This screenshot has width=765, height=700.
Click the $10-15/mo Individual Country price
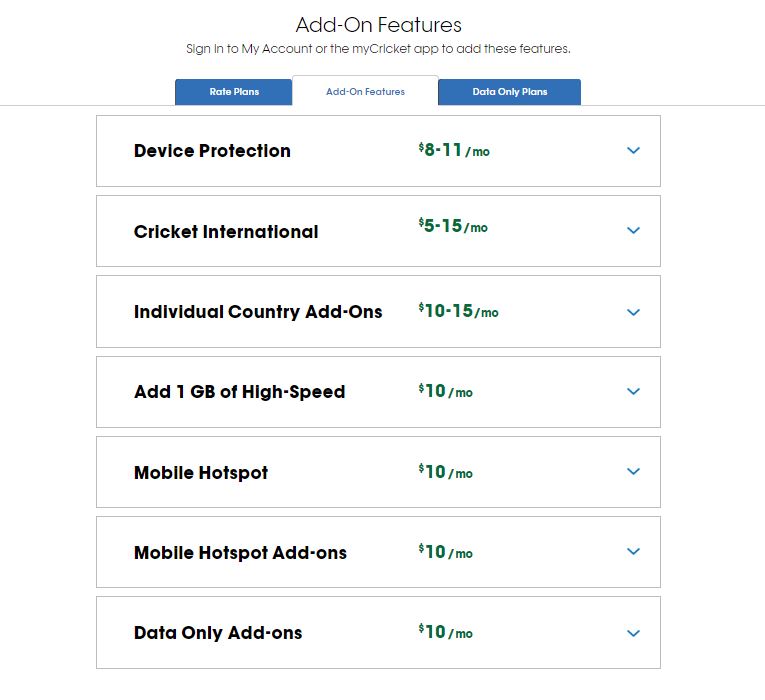click(x=458, y=312)
